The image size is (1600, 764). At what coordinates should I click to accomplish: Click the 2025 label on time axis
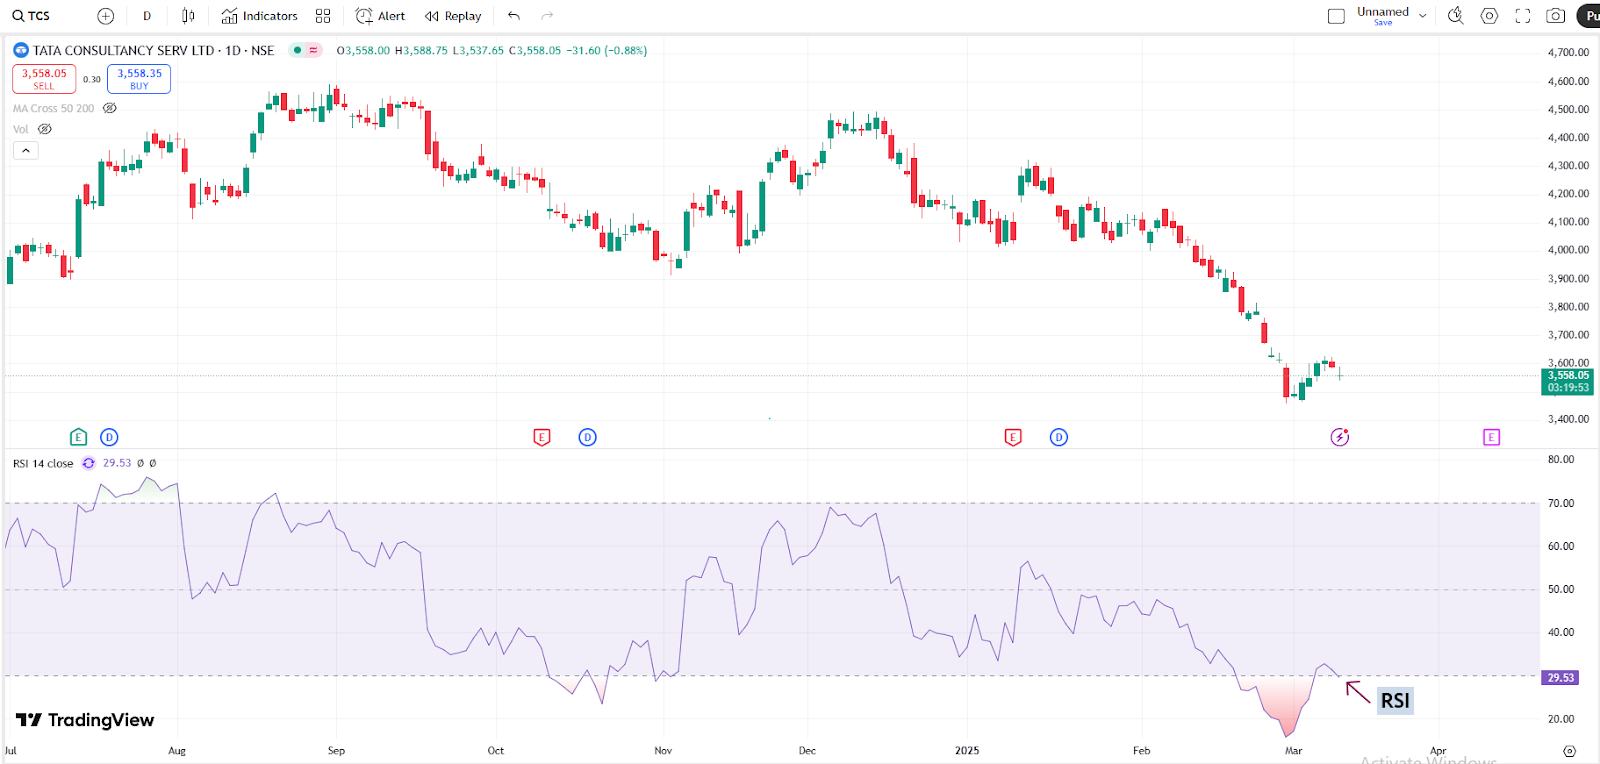(967, 750)
